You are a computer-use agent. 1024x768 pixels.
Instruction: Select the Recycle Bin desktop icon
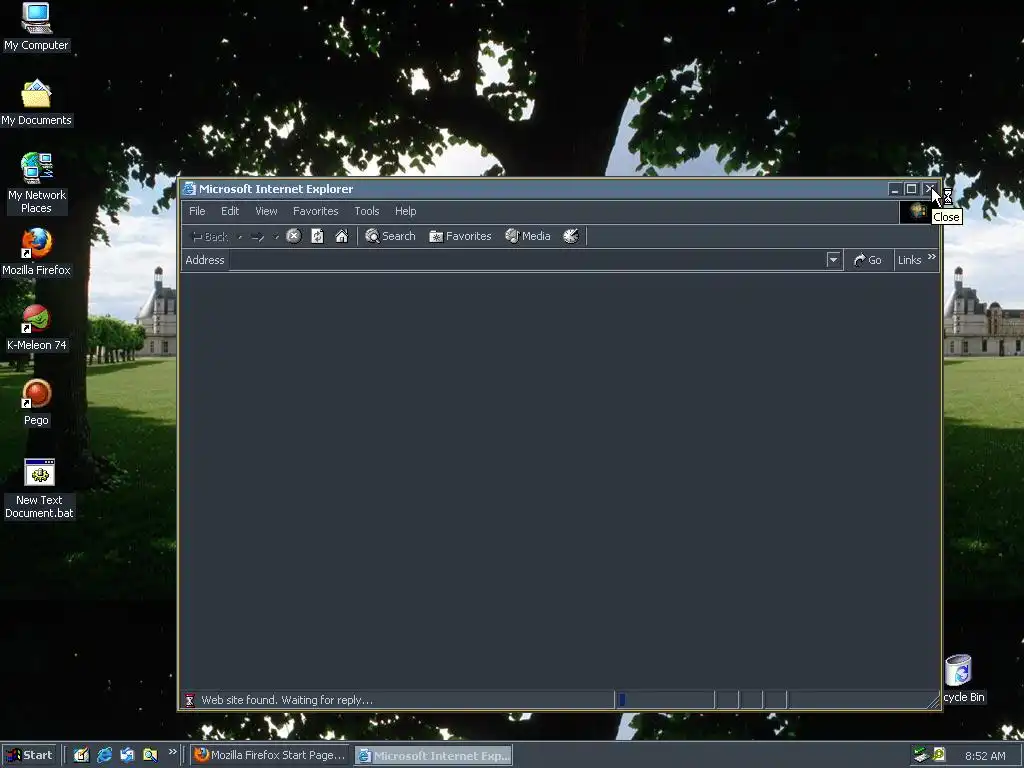tap(959, 678)
